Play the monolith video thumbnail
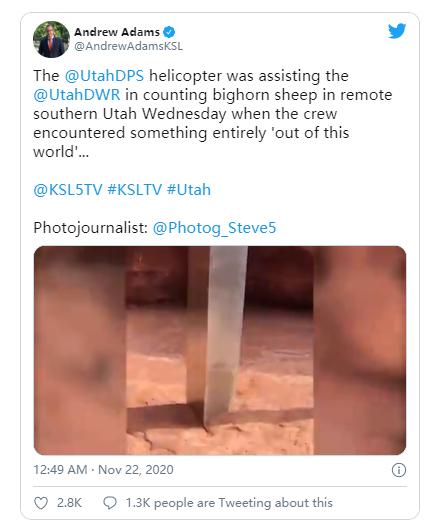Viewport: 443px width, 524px height. point(220,350)
